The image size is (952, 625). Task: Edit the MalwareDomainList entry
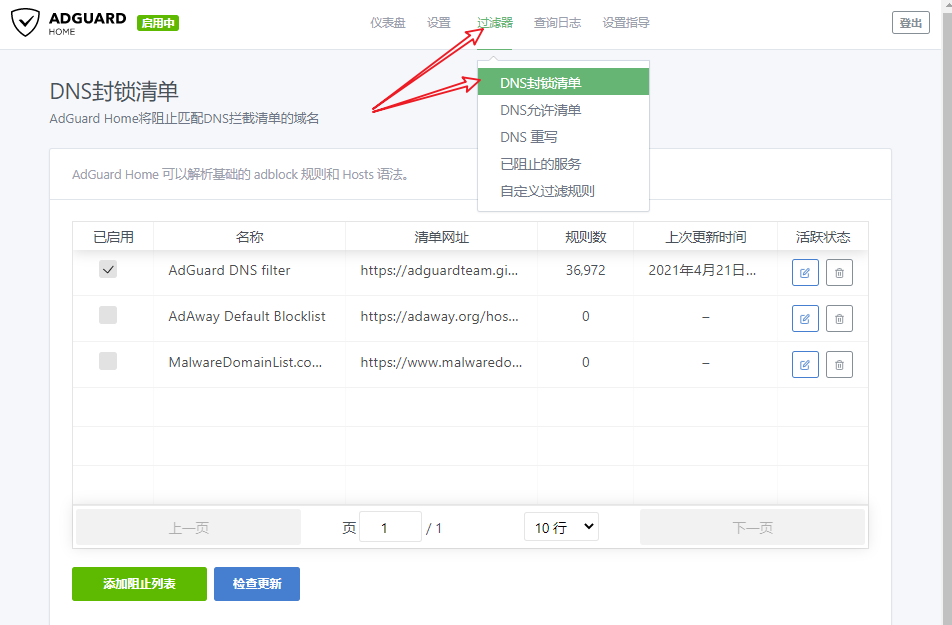click(x=805, y=364)
